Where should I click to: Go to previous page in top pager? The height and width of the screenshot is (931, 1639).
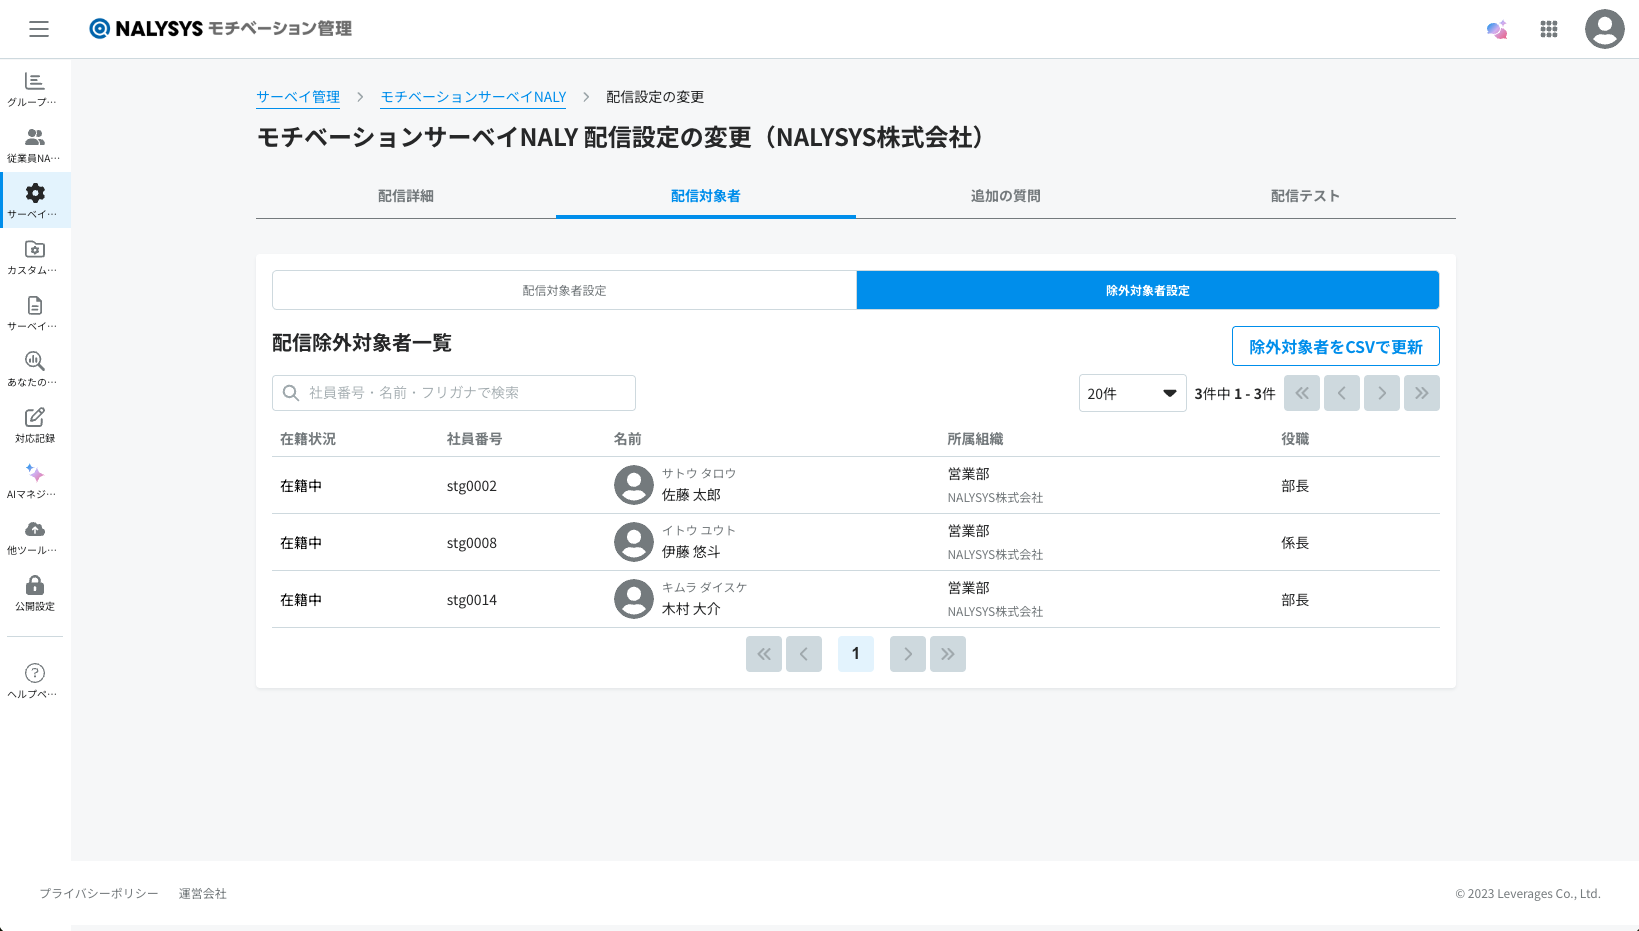coord(1342,393)
